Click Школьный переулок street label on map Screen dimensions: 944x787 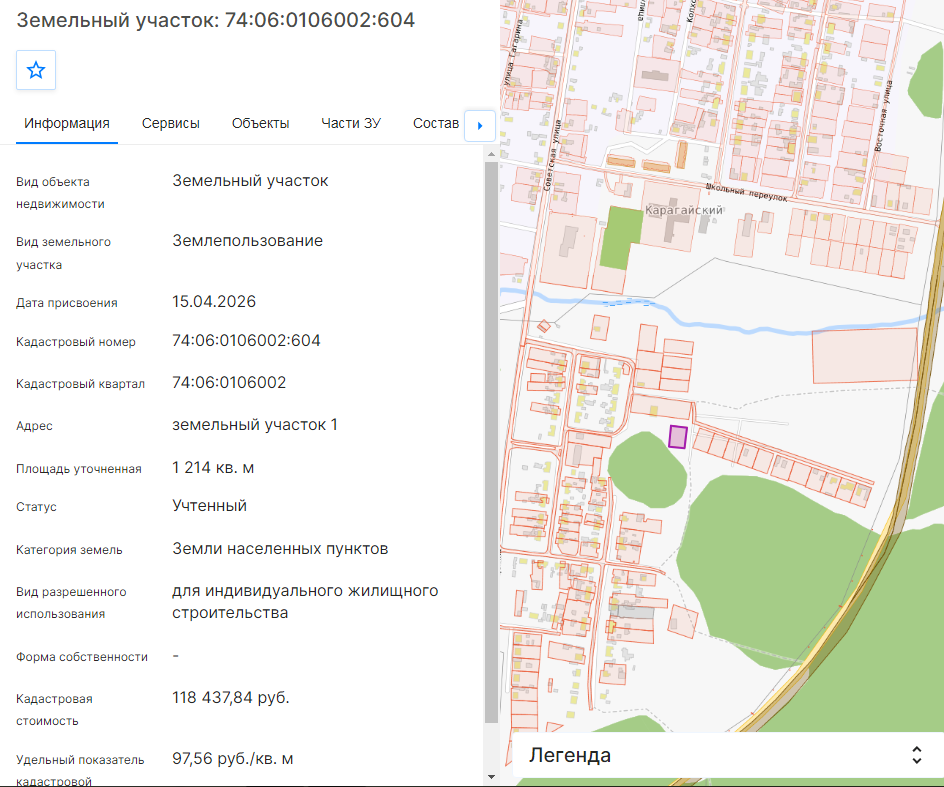point(747,193)
